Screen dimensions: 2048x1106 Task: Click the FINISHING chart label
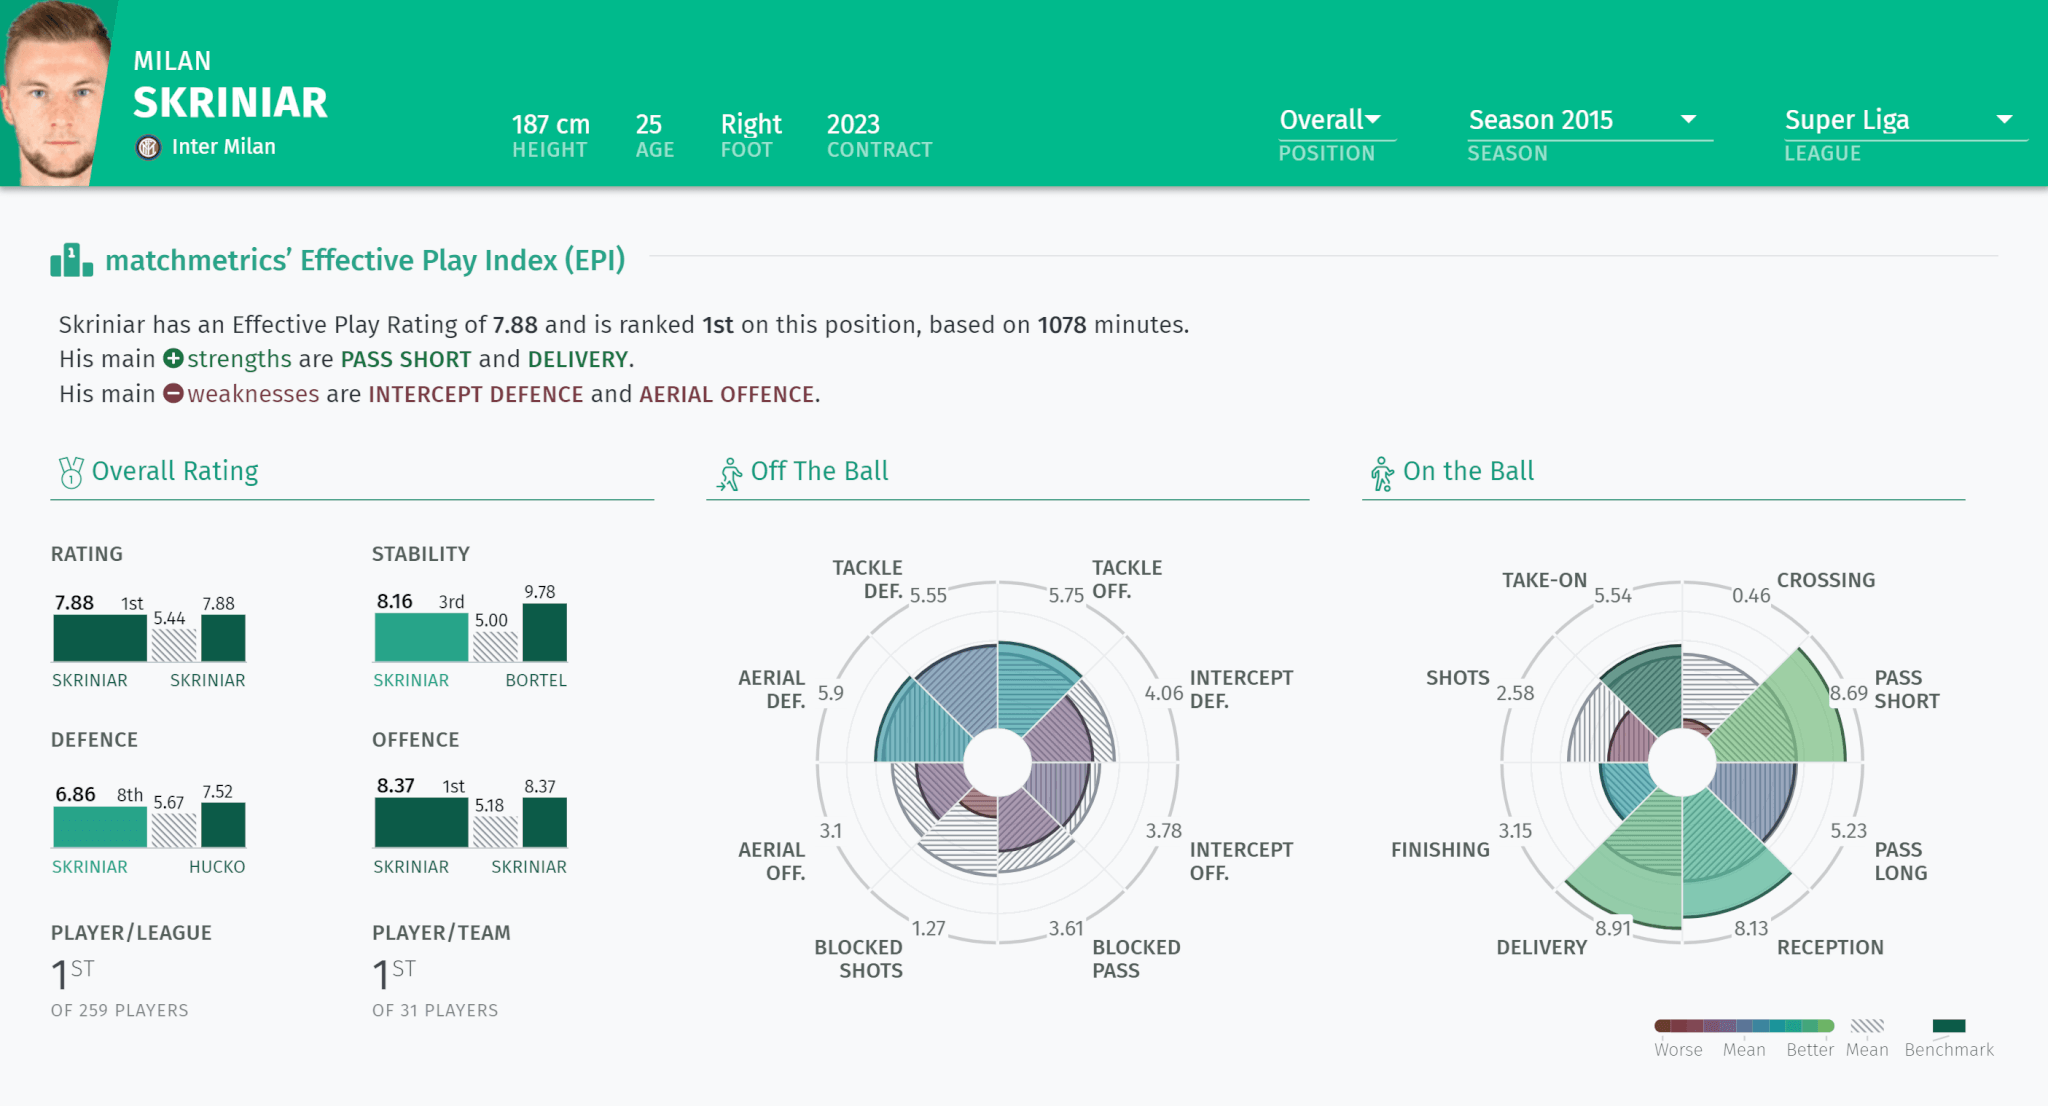tap(1440, 850)
